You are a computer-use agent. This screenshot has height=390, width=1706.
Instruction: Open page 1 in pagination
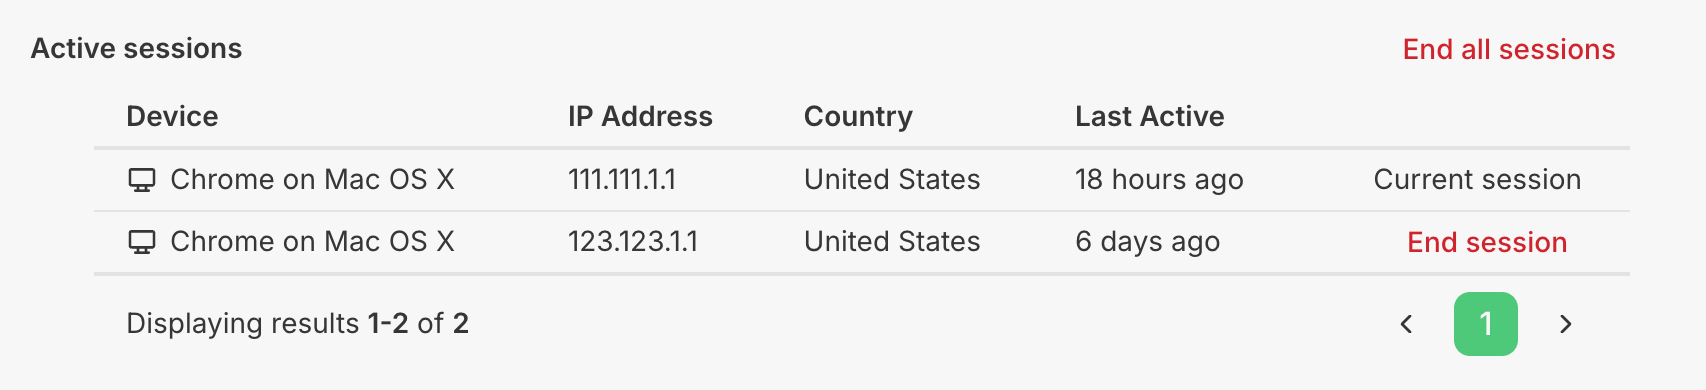[x=1486, y=324]
